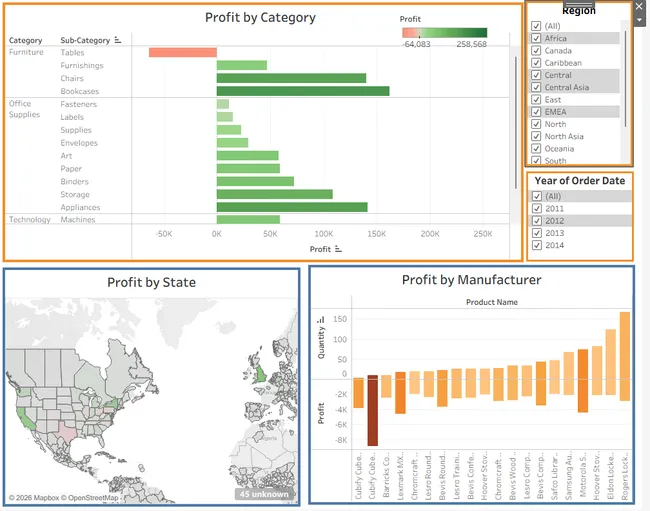Select the Envelopes profit bar

click(x=232, y=143)
